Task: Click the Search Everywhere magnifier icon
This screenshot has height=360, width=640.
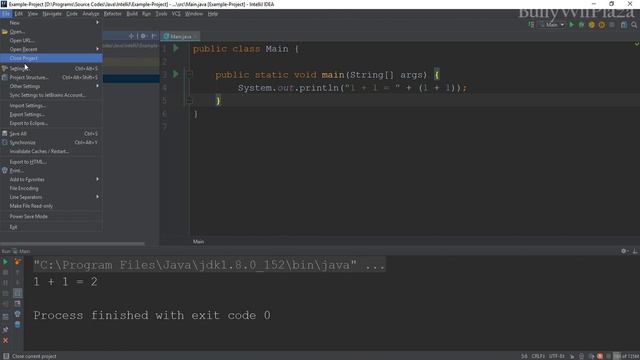Action: [x=634, y=25]
